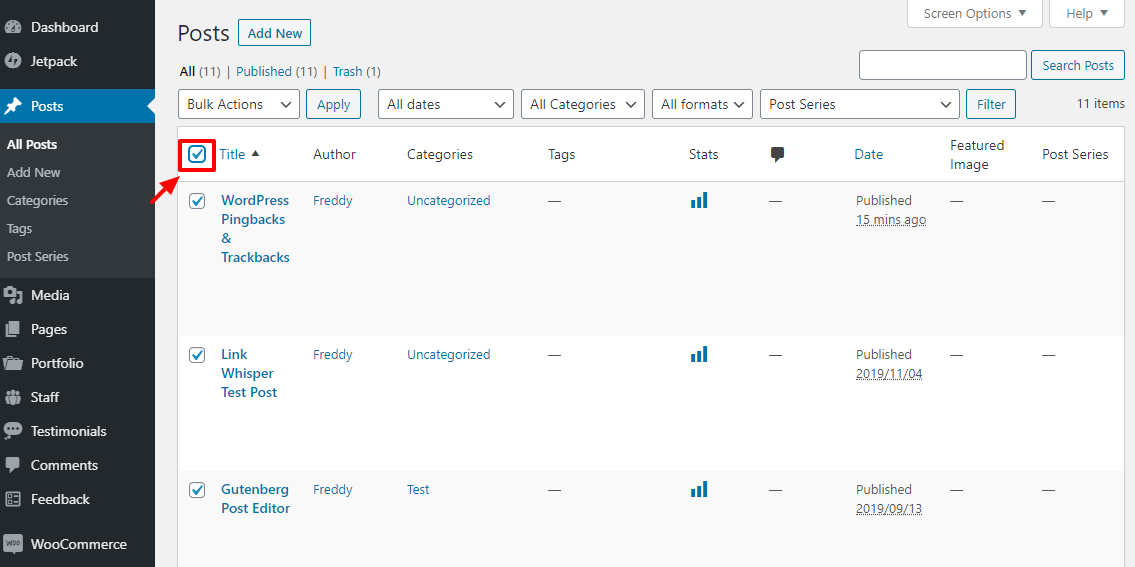The image size is (1135, 567).
Task: Click the Portfolio folder icon
Action: coord(13,363)
